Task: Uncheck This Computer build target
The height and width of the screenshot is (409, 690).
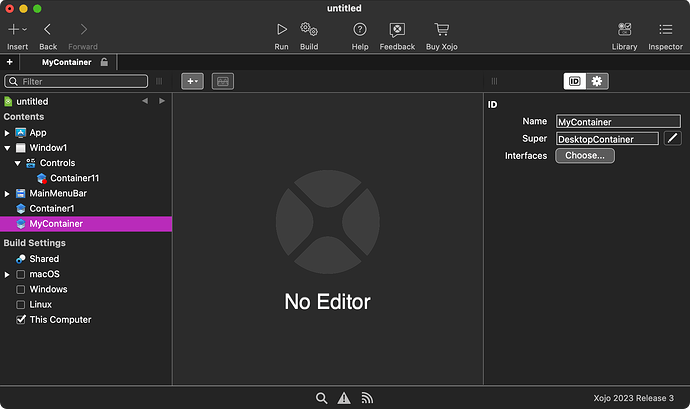Action: (x=21, y=320)
